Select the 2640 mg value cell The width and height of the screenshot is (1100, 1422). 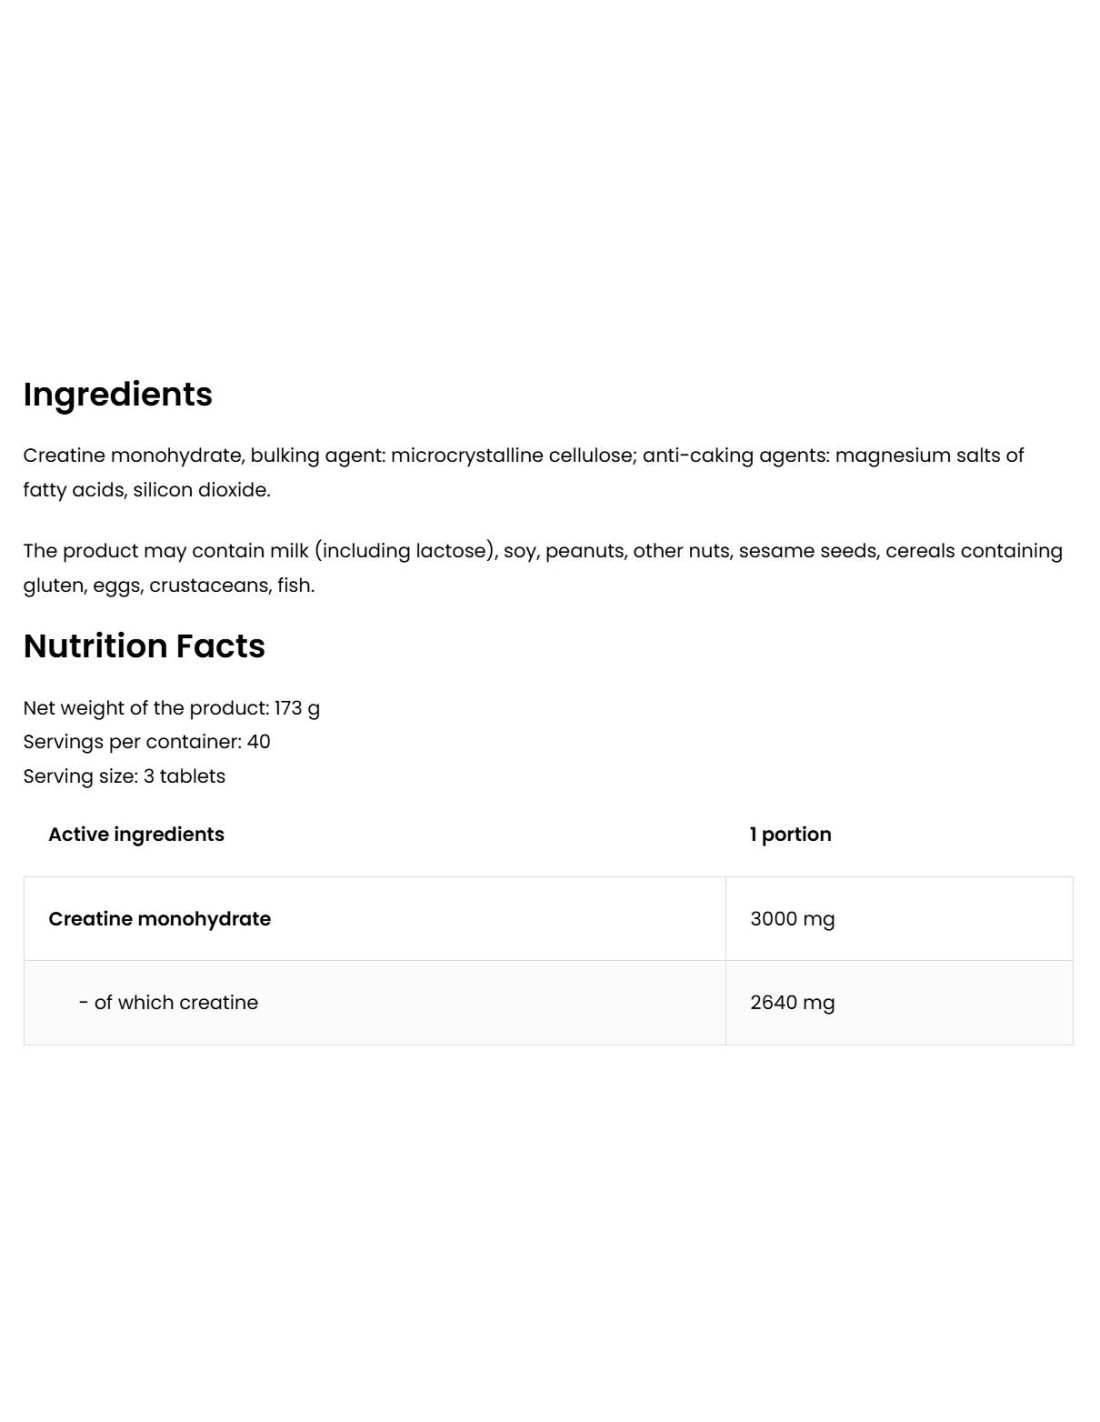click(792, 1002)
